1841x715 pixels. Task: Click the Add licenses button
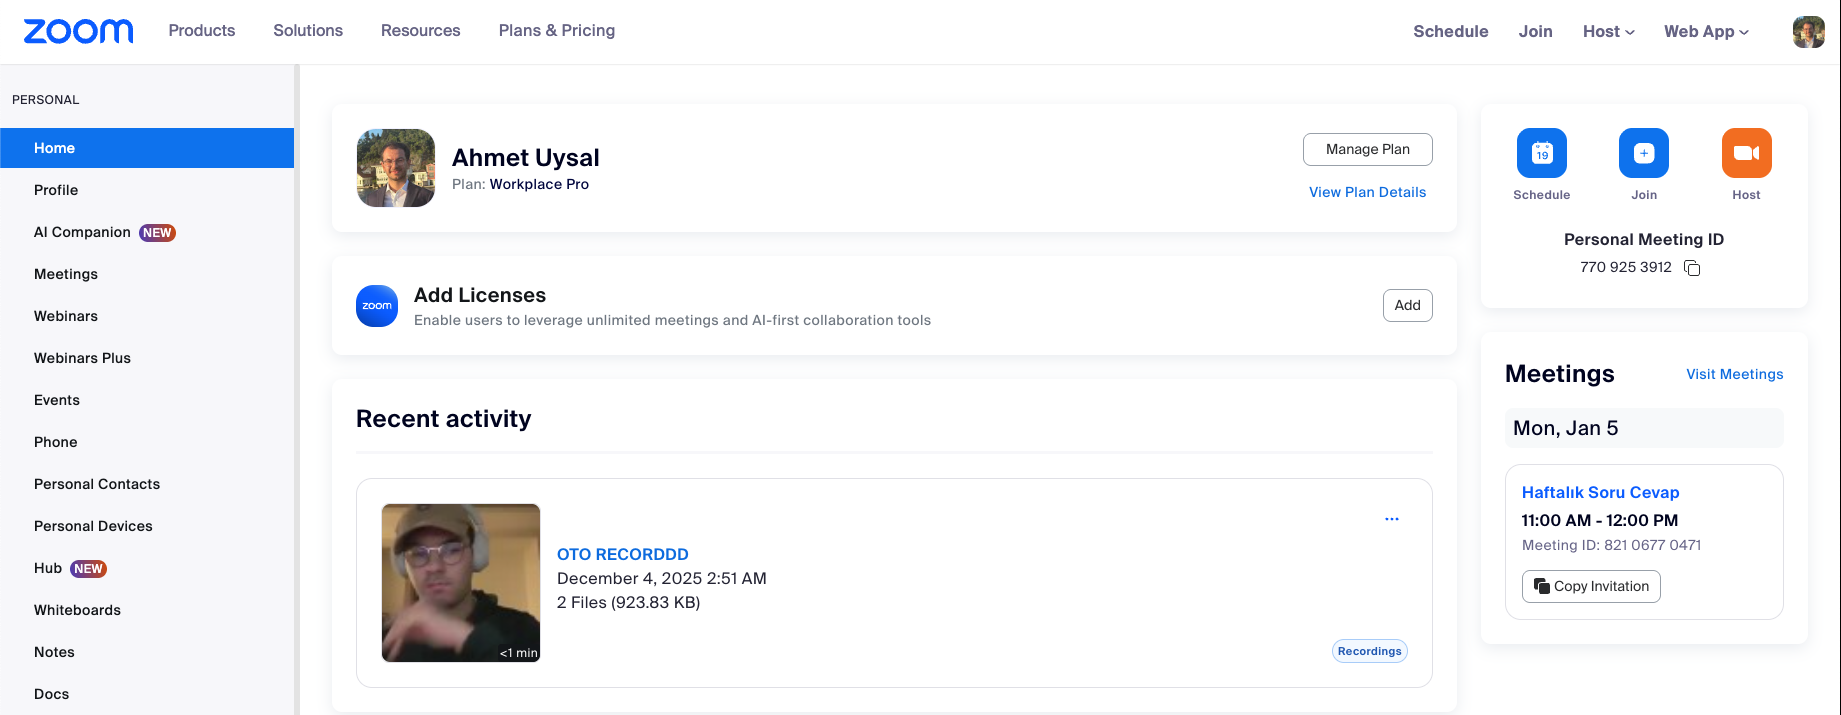(1407, 305)
